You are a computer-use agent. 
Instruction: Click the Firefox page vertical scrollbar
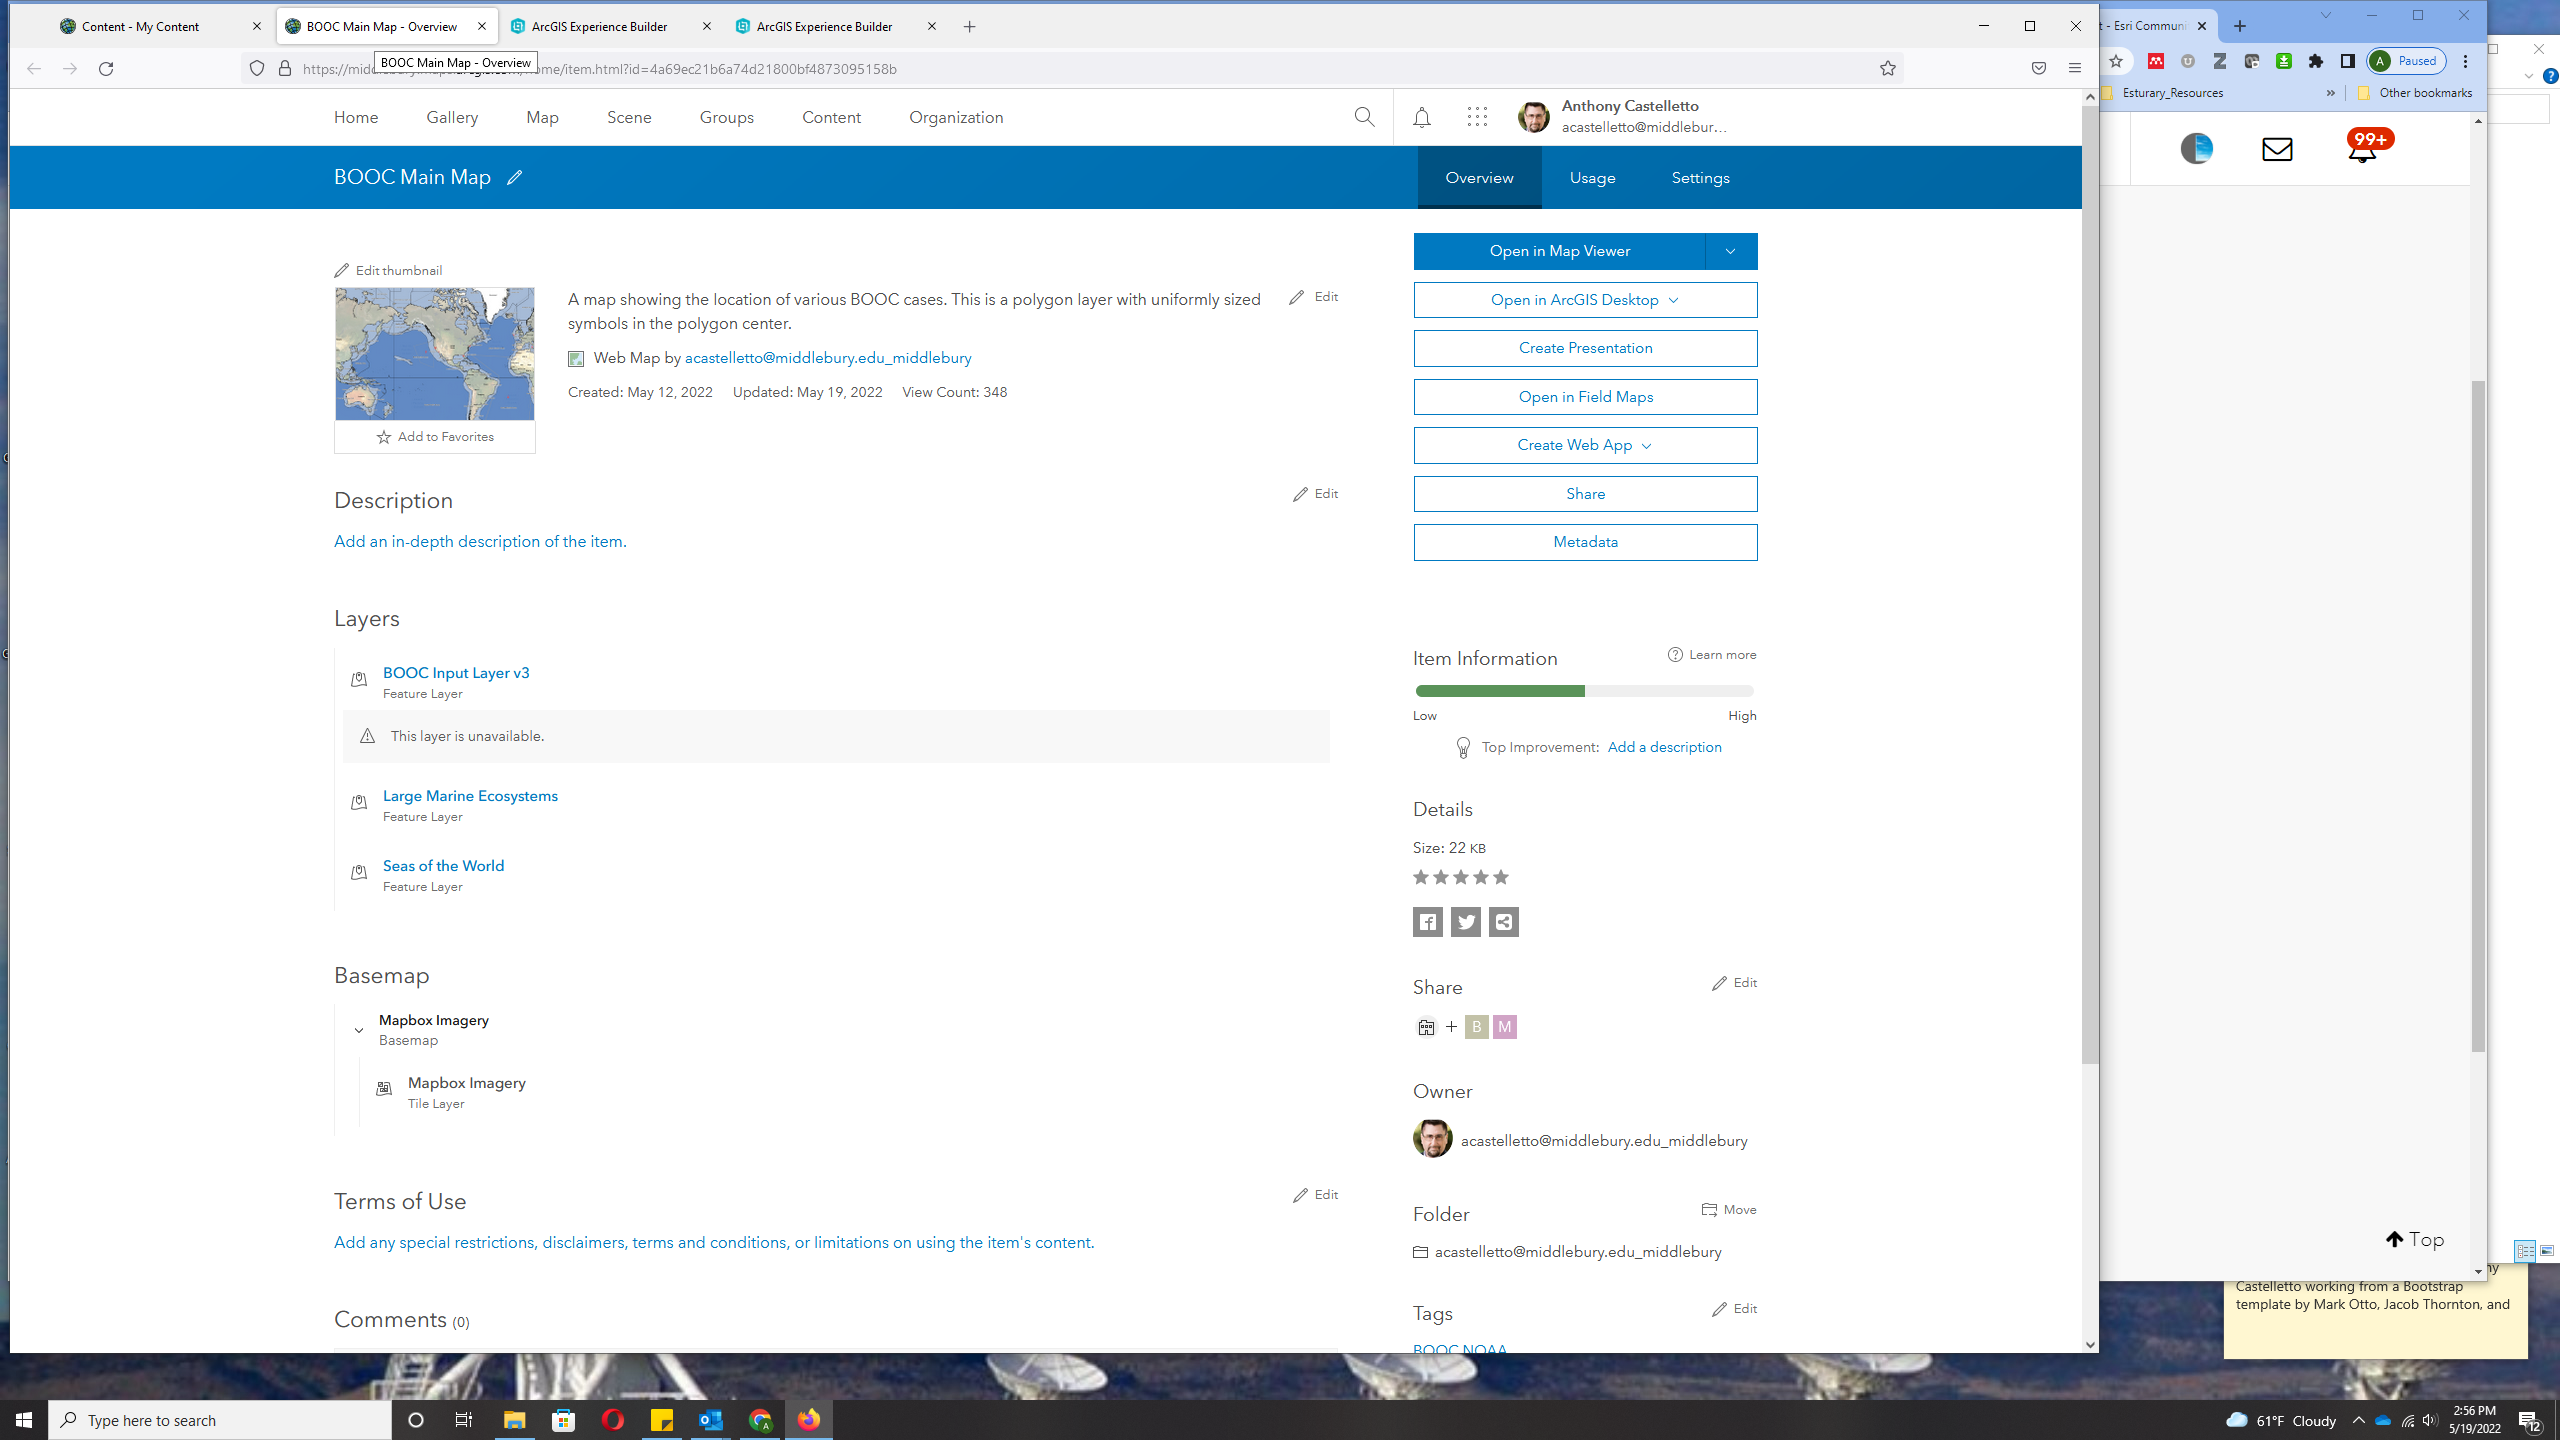[2090, 583]
